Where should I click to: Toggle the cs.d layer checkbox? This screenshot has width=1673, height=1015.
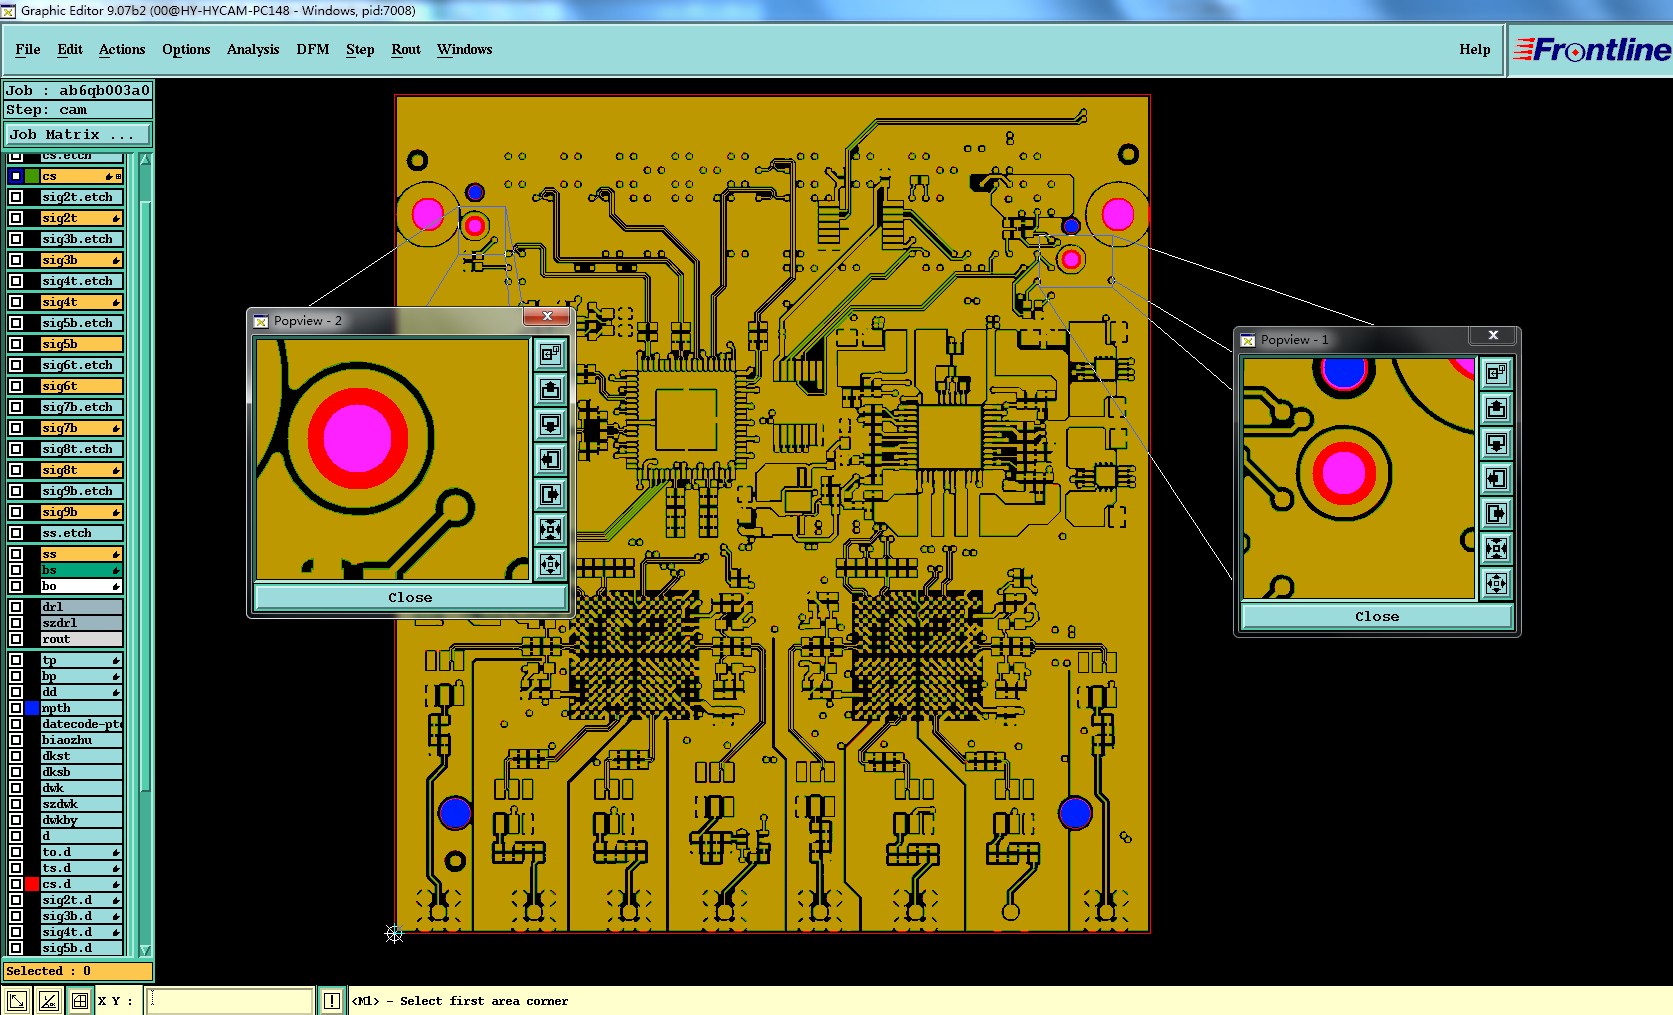coord(16,884)
